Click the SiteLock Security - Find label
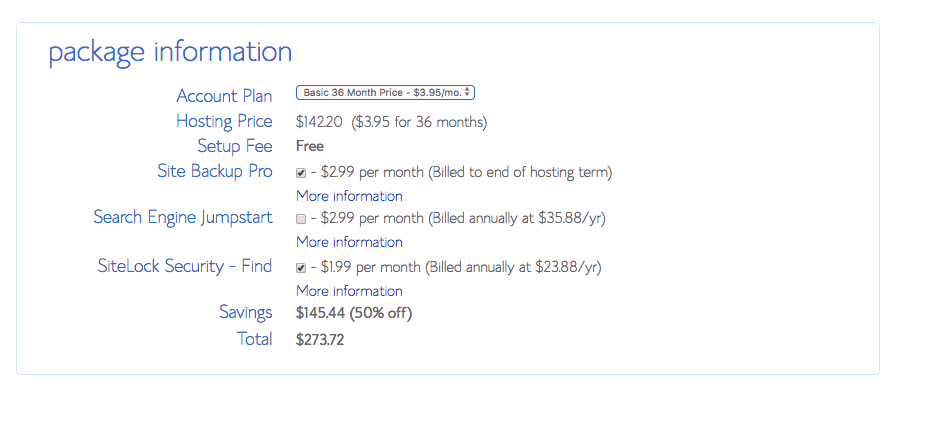 tap(184, 266)
